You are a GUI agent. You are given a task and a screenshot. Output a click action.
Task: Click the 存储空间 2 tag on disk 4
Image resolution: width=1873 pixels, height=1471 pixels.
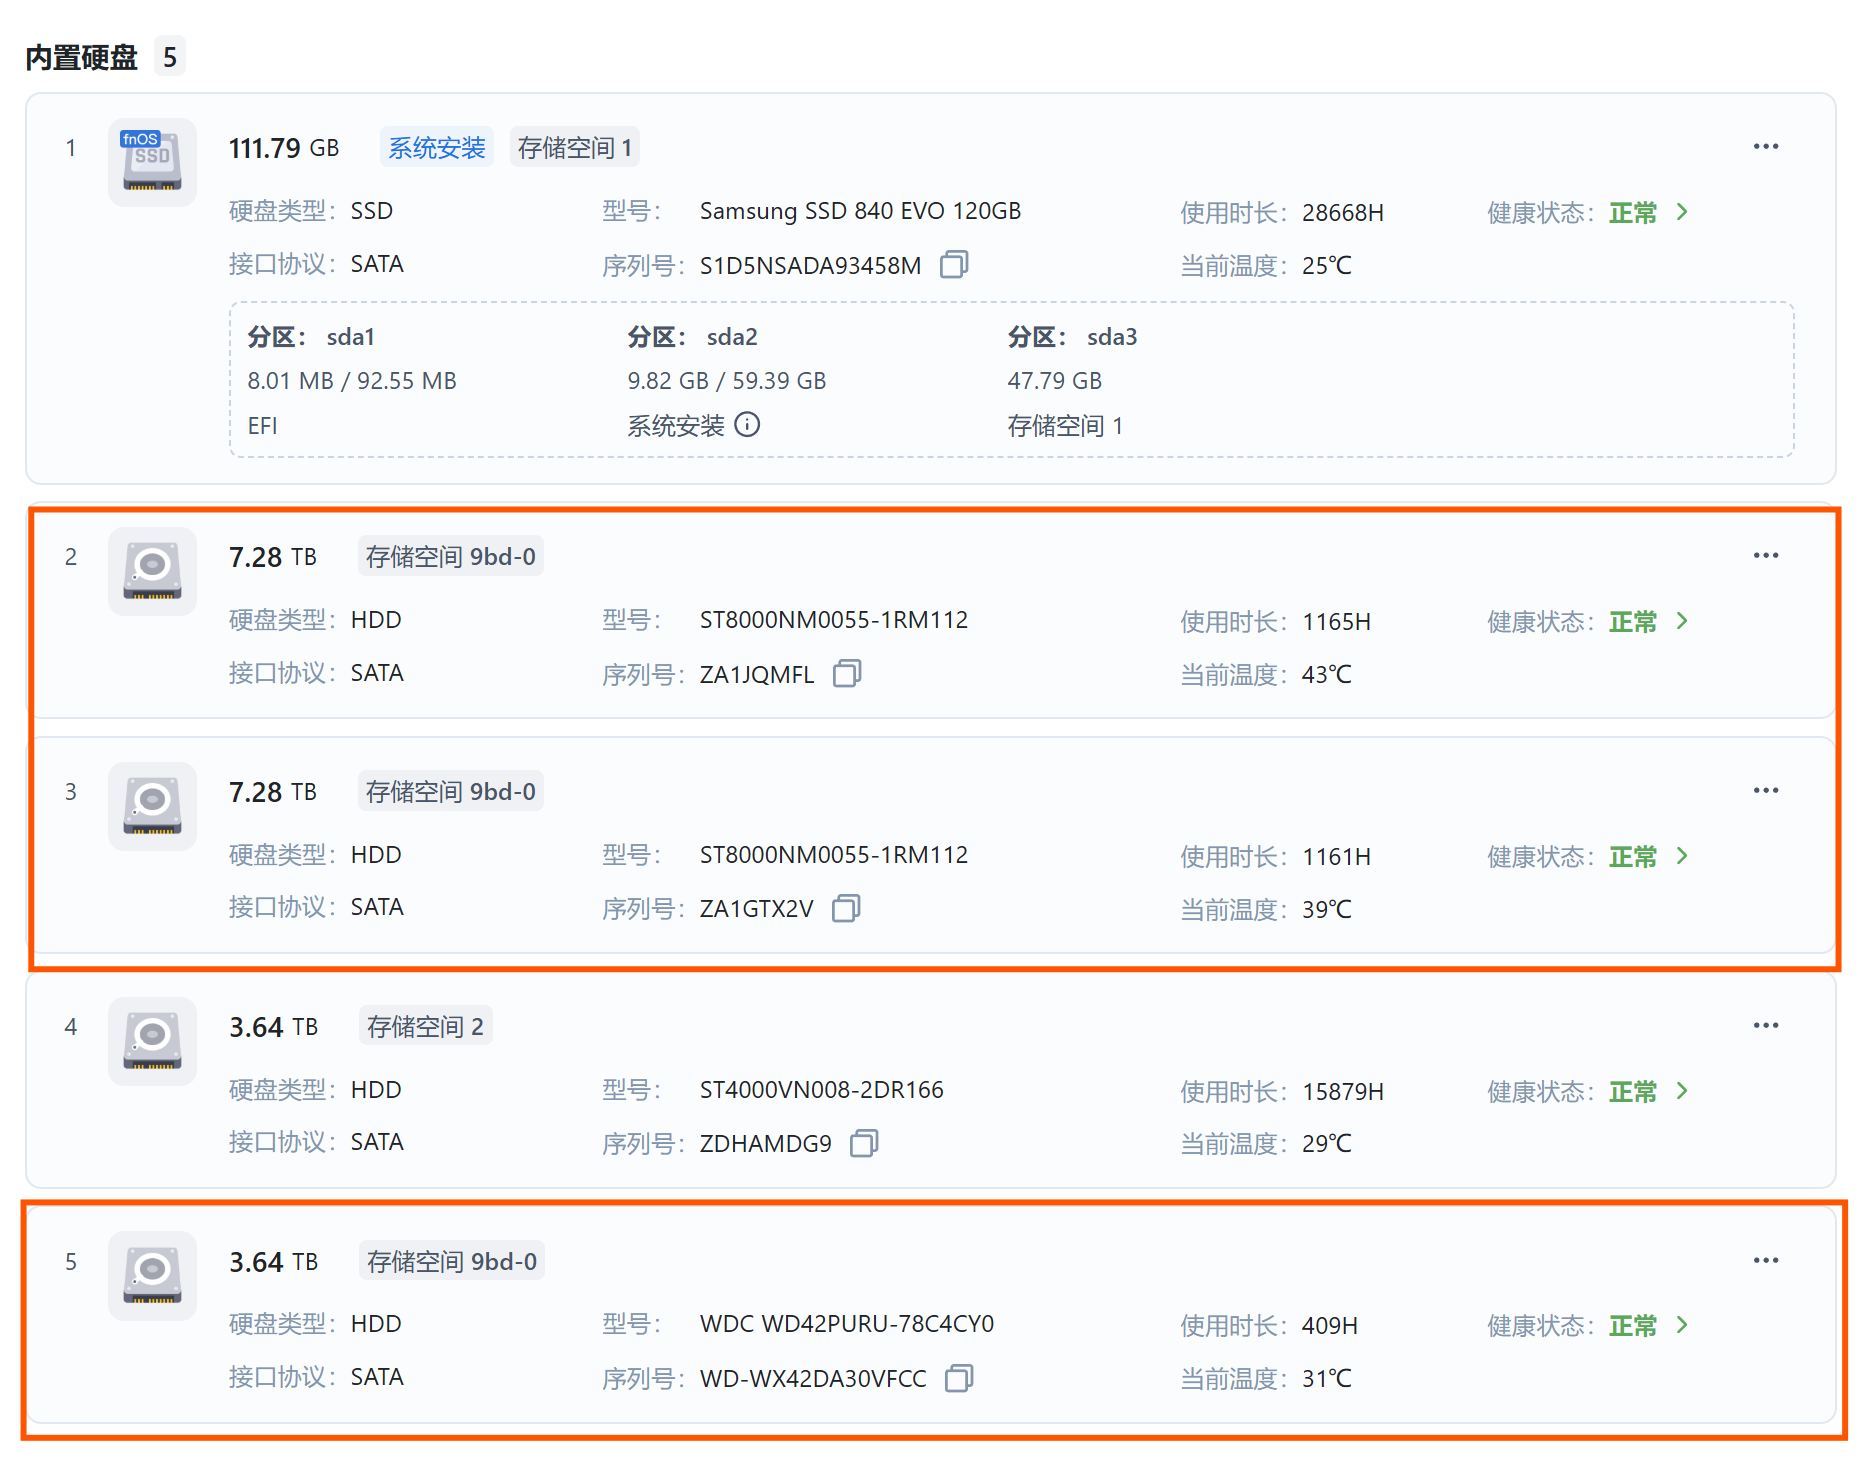425,1027
